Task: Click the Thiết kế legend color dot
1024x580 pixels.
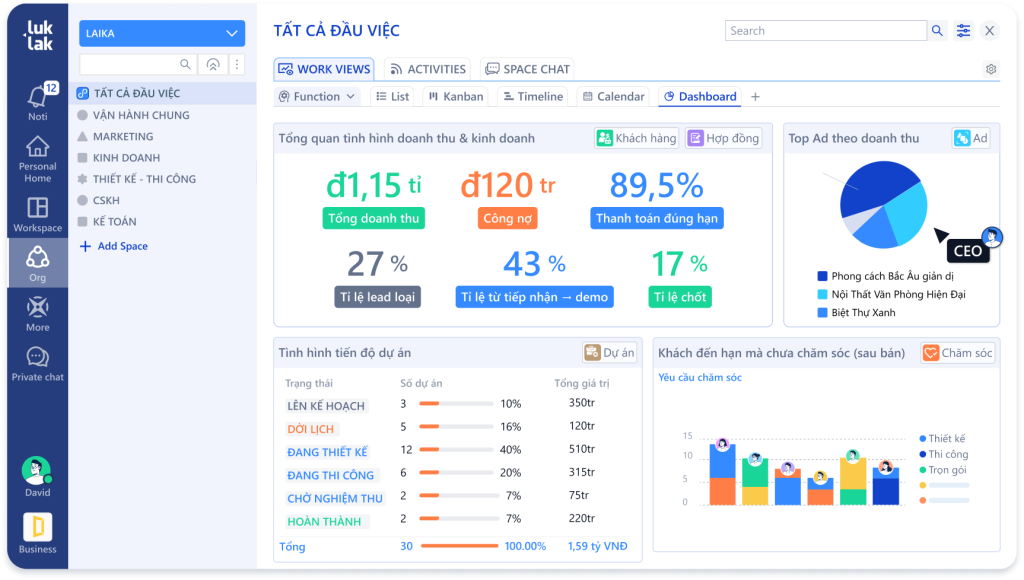Action: [x=921, y=439]
